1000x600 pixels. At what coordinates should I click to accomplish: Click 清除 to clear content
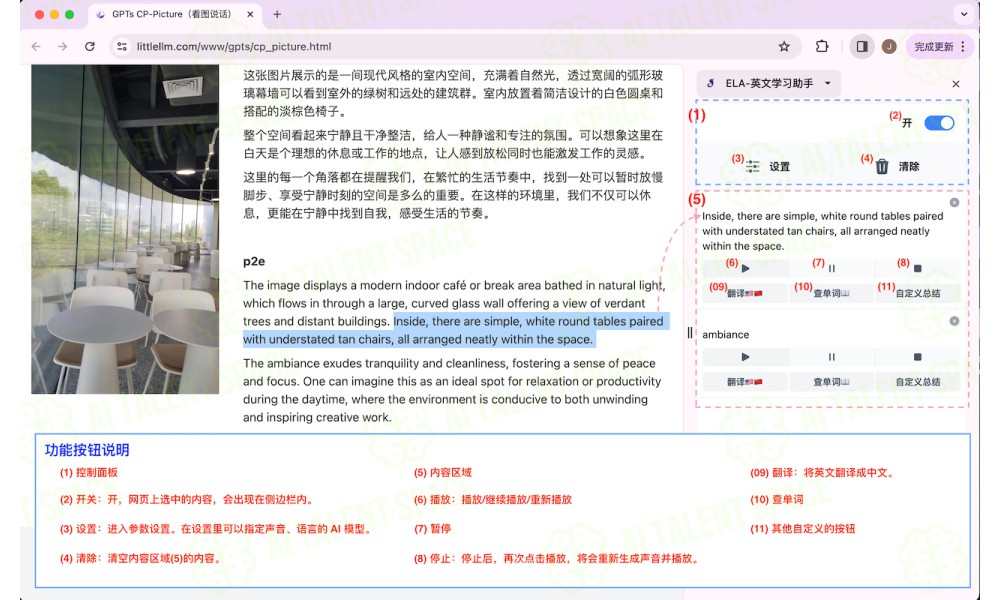tap(897, 166)
